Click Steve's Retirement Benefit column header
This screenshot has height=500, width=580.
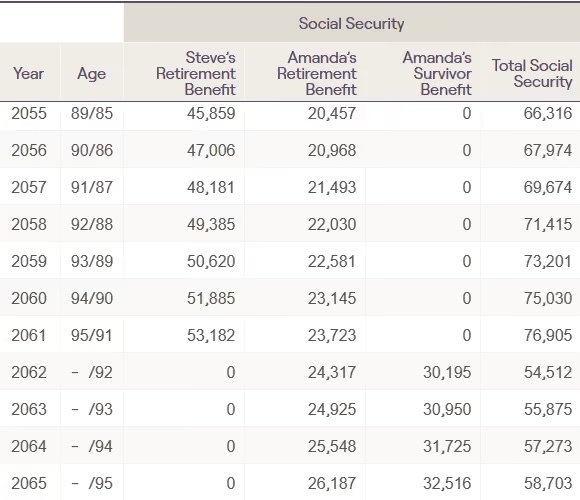tap(196, 73)
